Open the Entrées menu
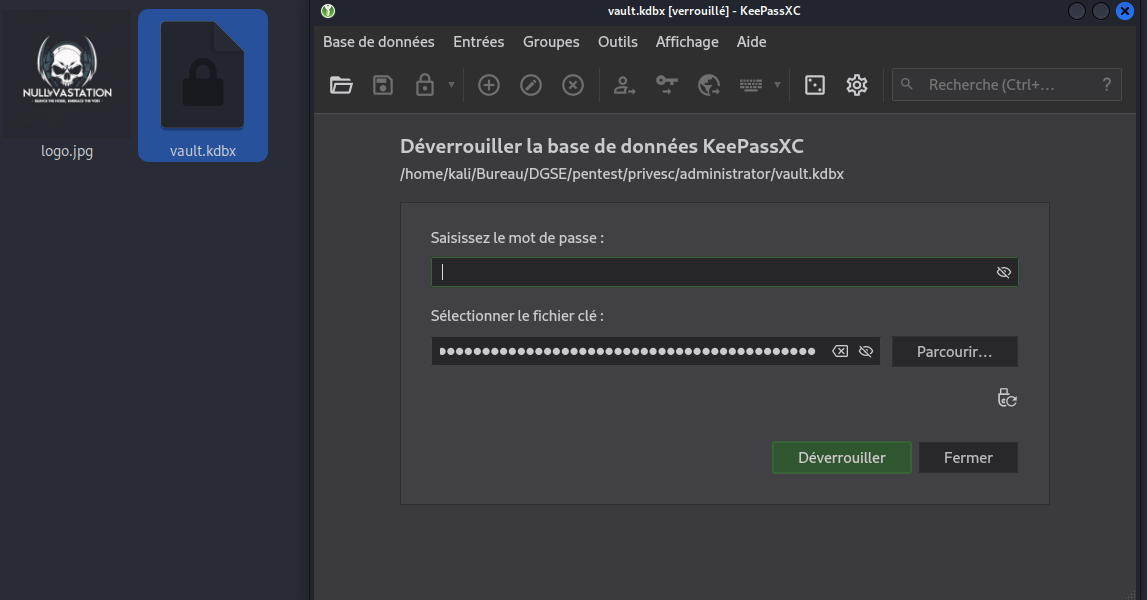This screenshot has width=1147, height=600. [x=478, y=42]
